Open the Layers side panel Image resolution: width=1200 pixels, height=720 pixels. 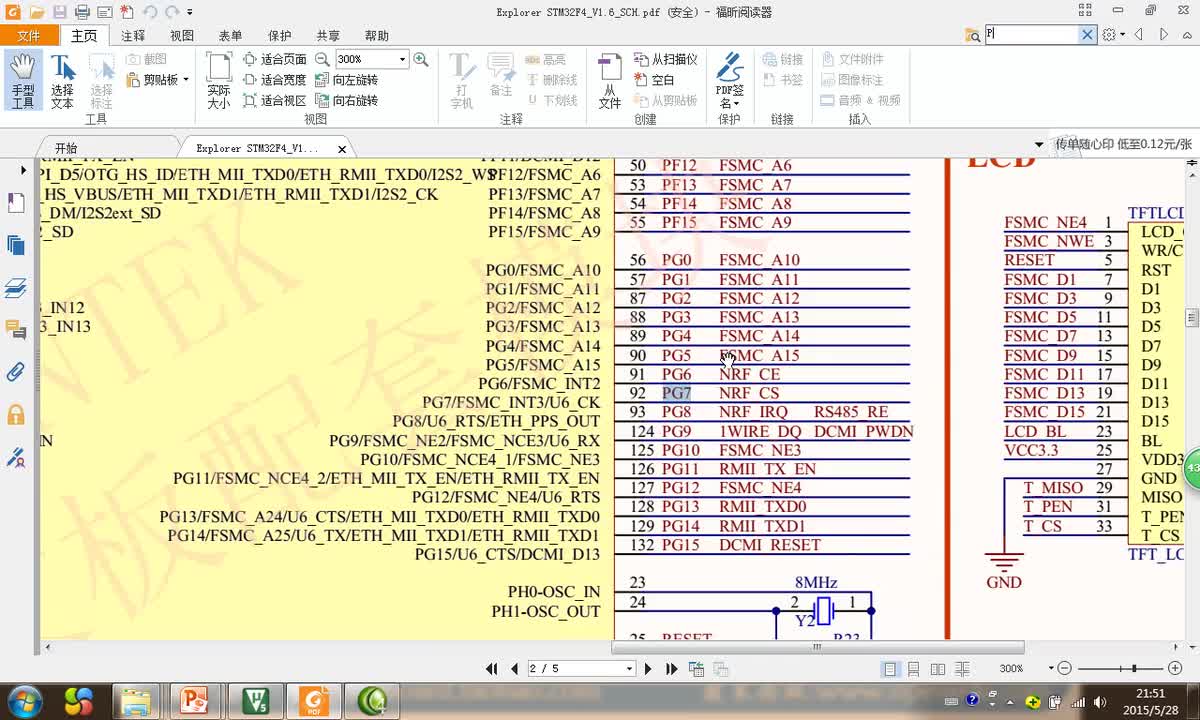pos(16,288)
